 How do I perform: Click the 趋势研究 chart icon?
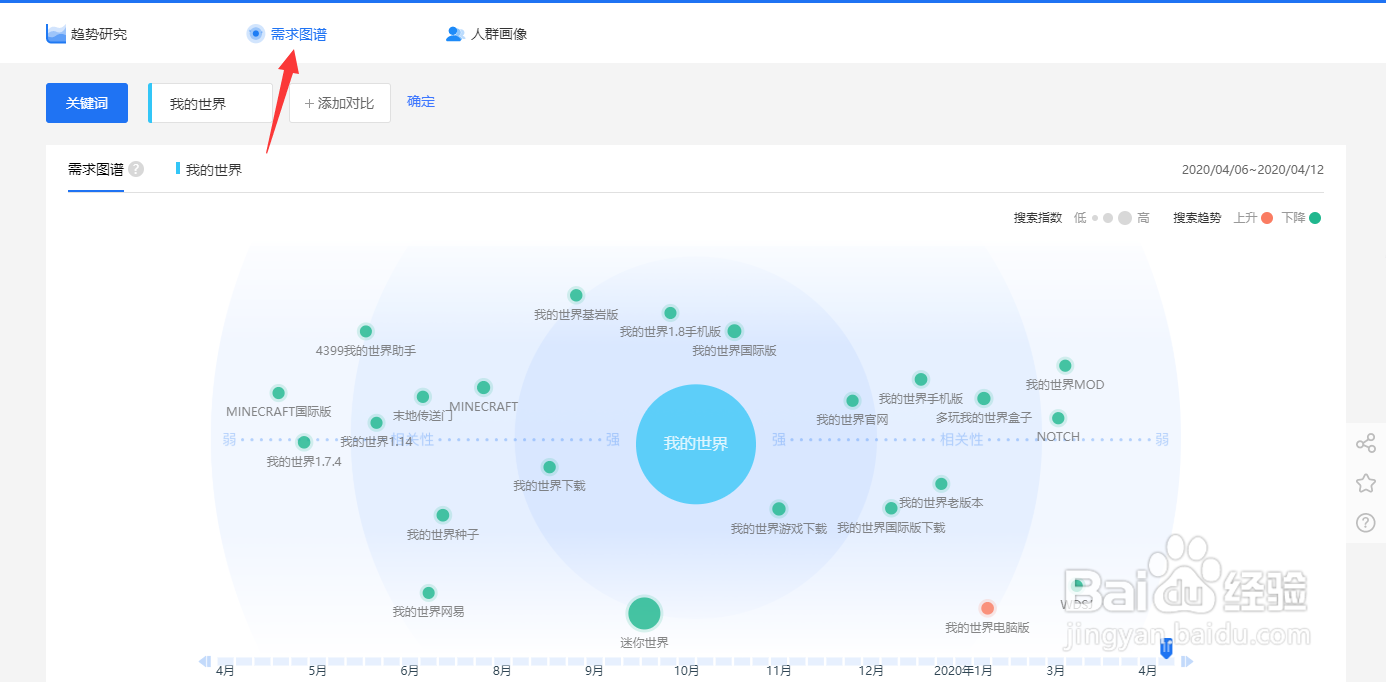[x=55, y=34]
